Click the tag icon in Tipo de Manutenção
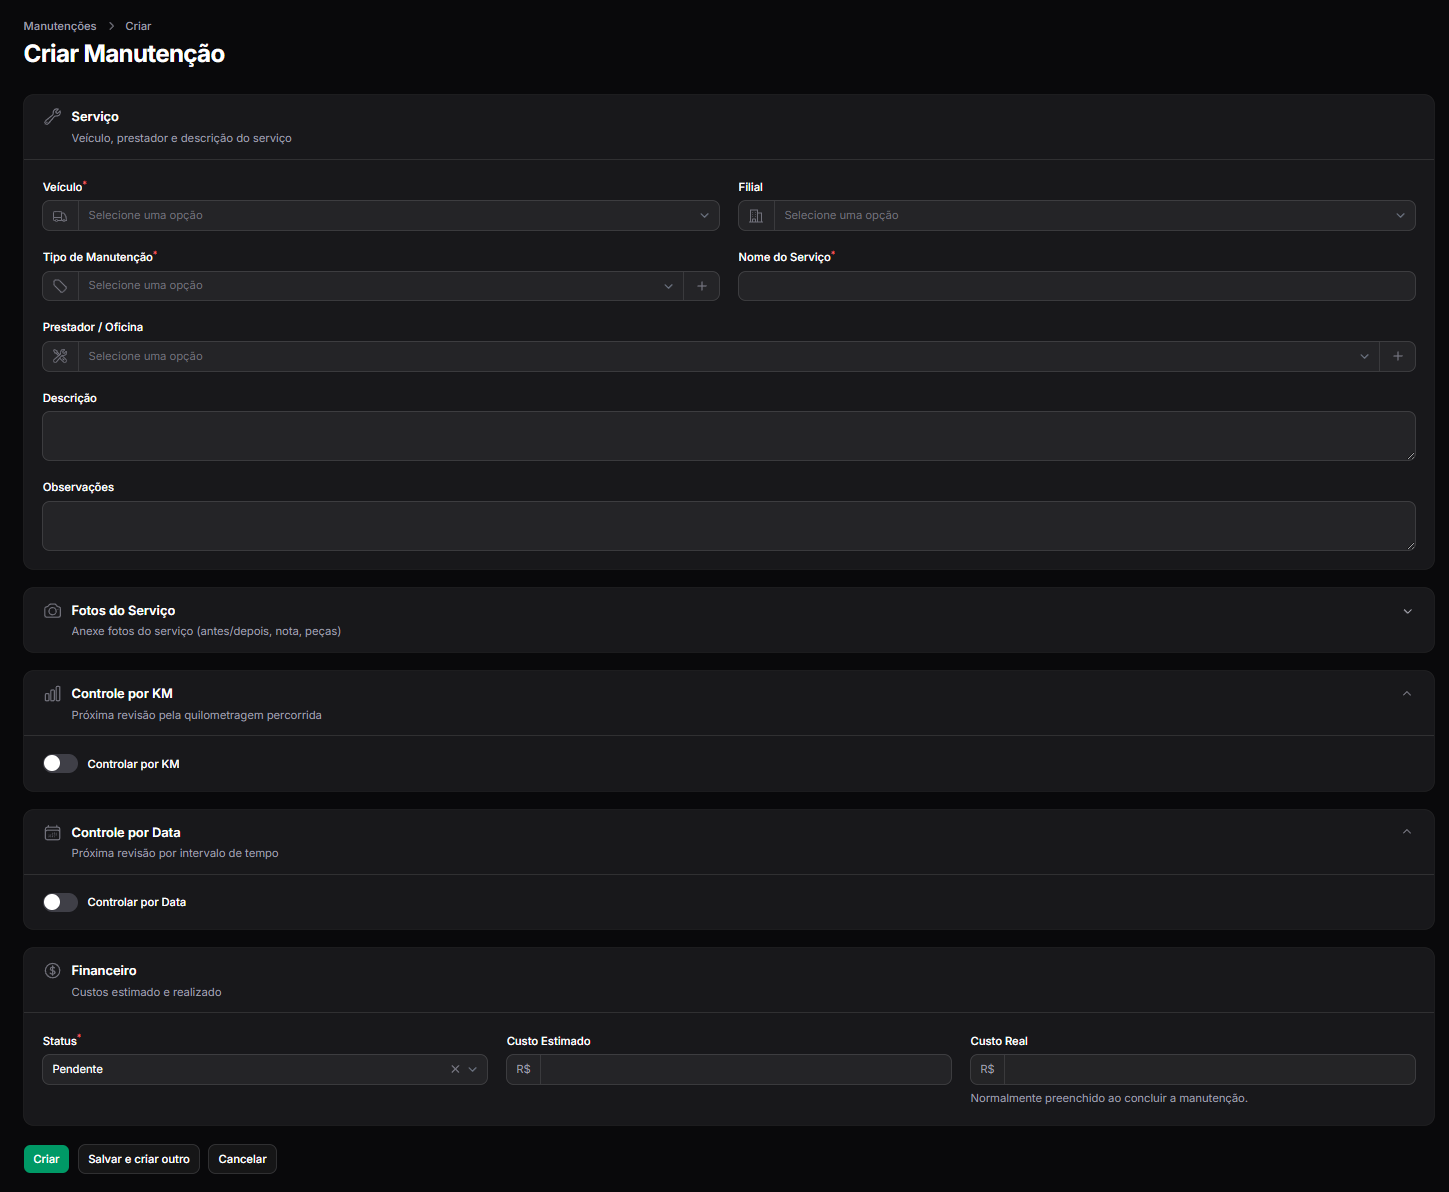Screen dimensions: 1449x1192 point(60,286)
